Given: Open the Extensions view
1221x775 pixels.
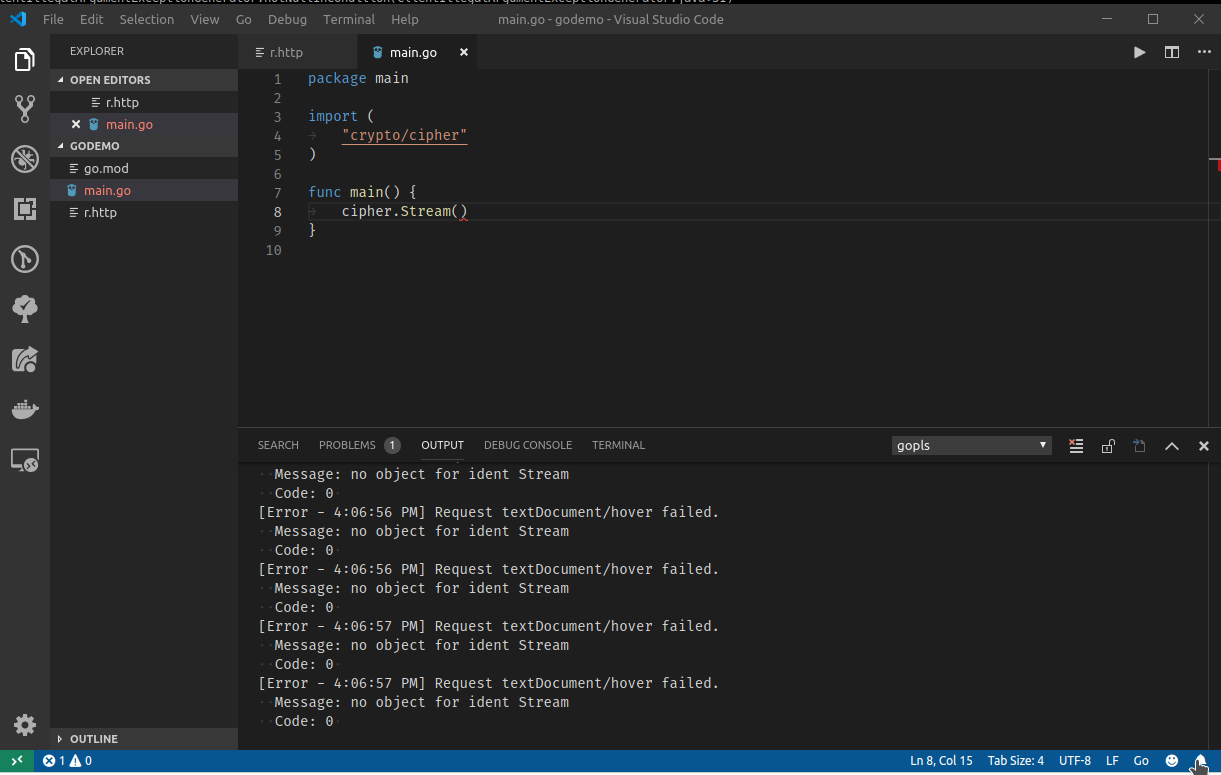Looking at the screenshot, I should pos(25,208).
